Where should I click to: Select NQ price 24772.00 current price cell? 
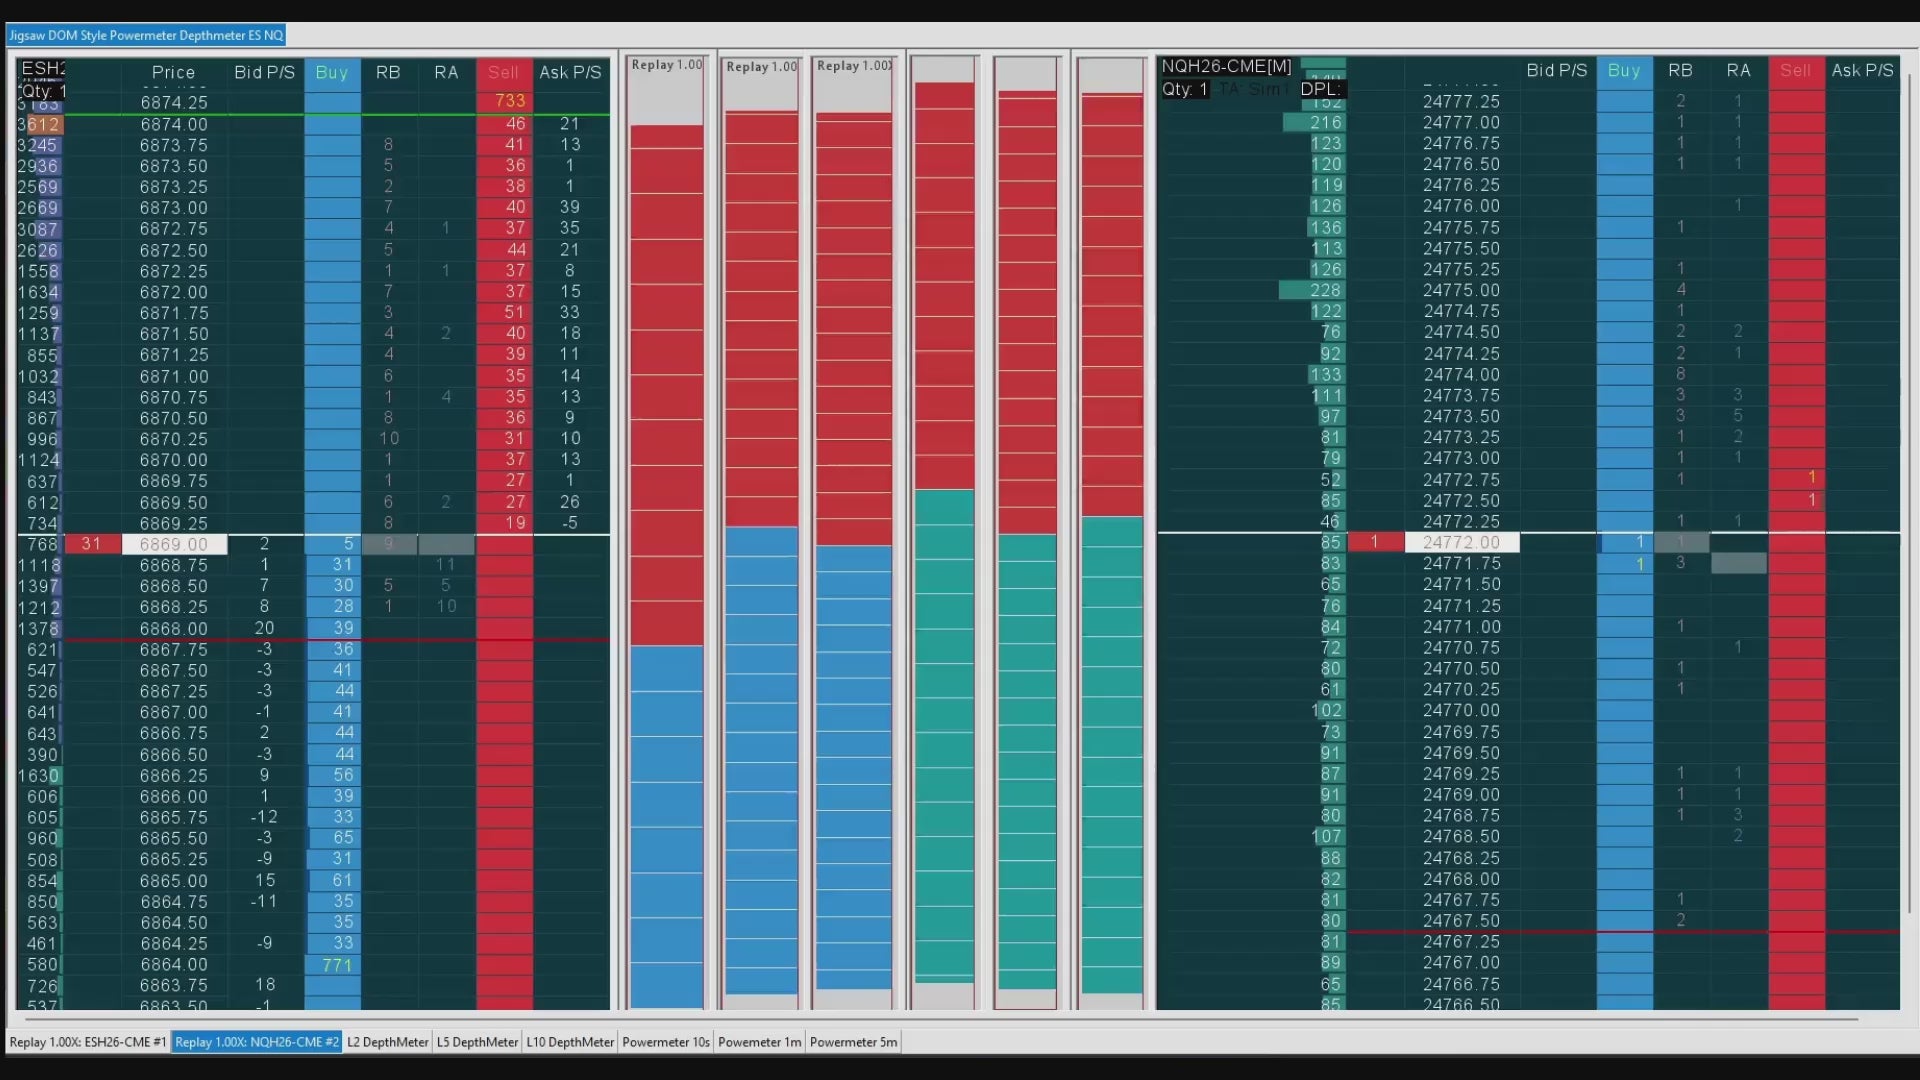click(x=1462, y=542)
